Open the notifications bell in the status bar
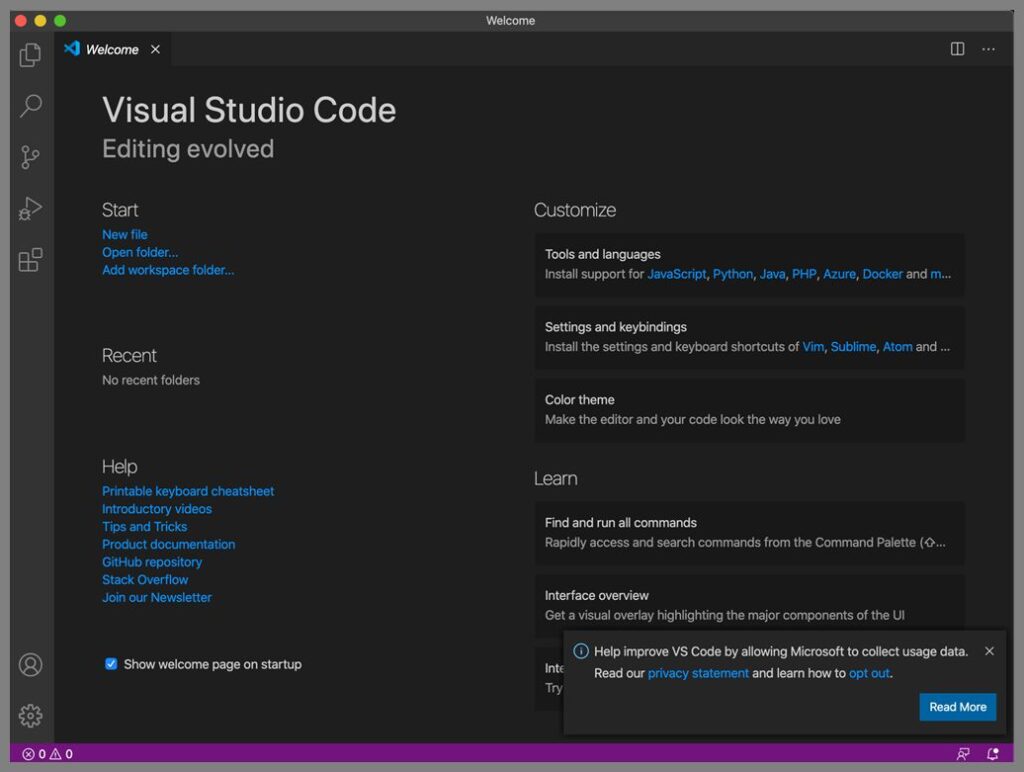Image resolution: width=1024 pixels, height=772 pixels. [992, 754]
